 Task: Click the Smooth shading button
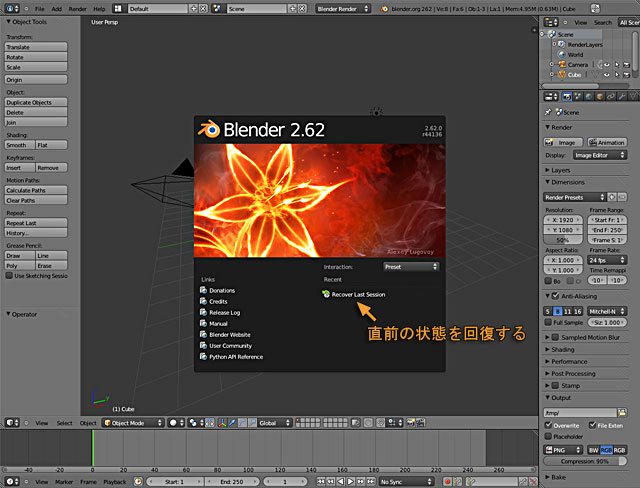20,145
